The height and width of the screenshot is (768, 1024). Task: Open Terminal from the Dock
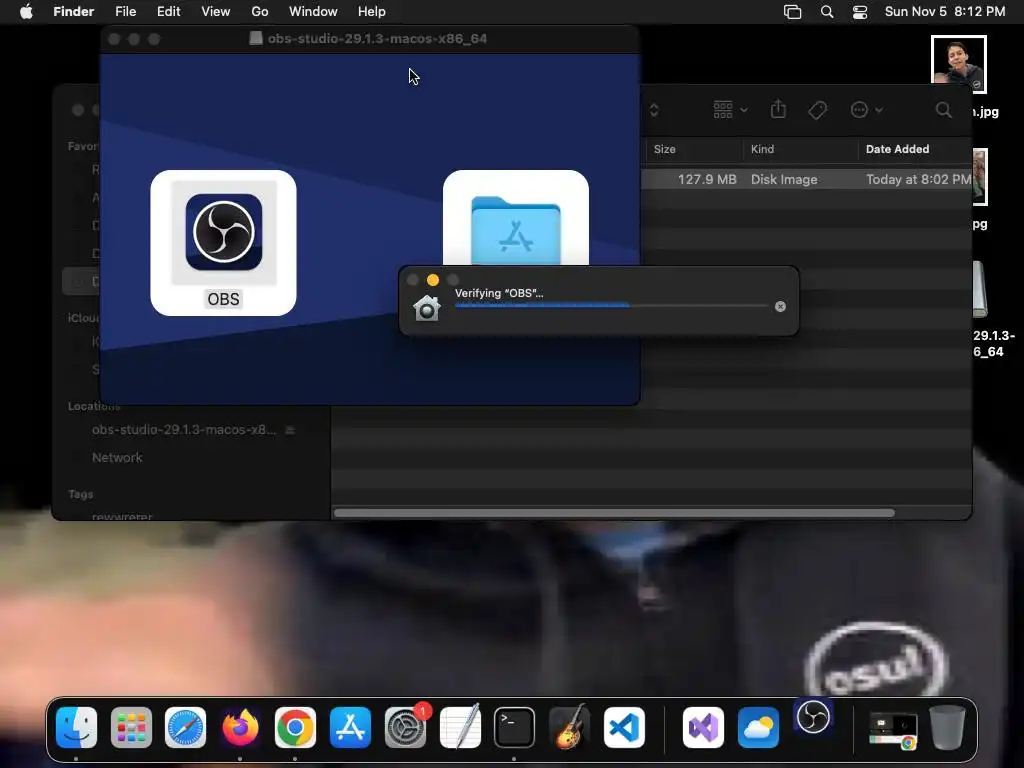(x=515, y=728)
